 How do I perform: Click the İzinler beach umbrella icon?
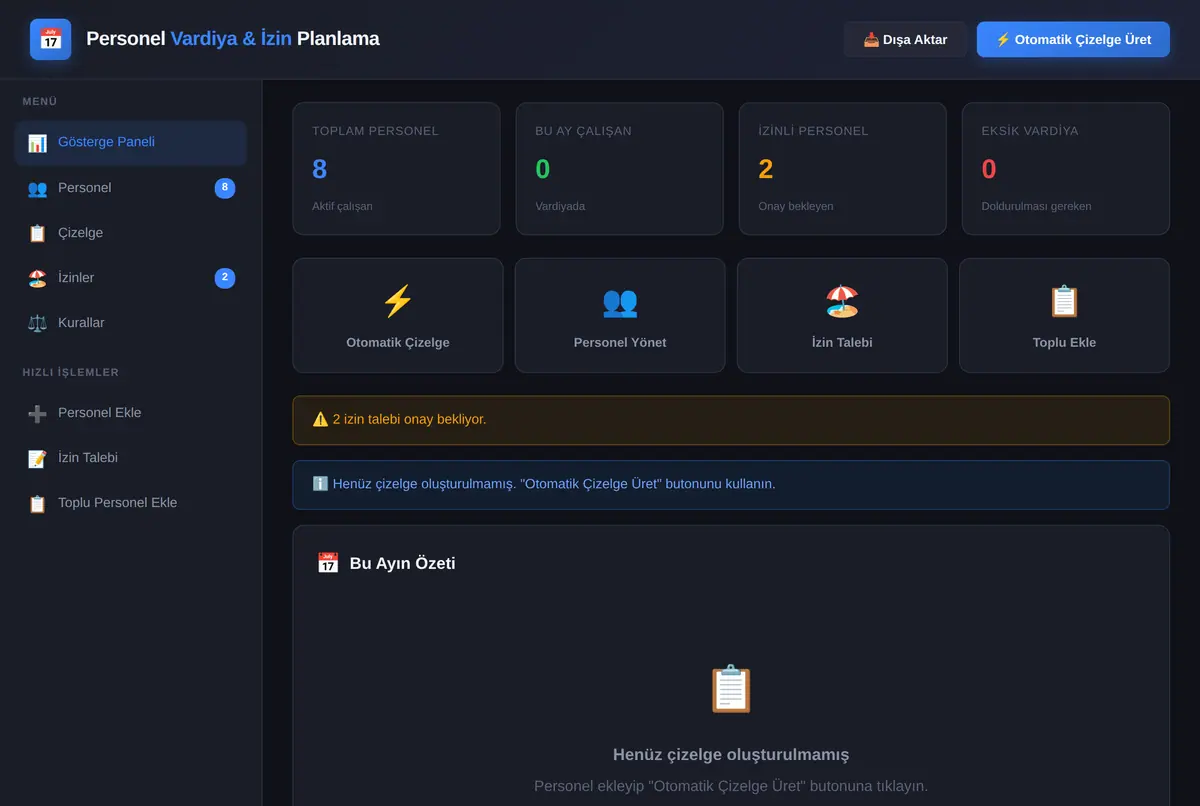[x=37, y=278]
